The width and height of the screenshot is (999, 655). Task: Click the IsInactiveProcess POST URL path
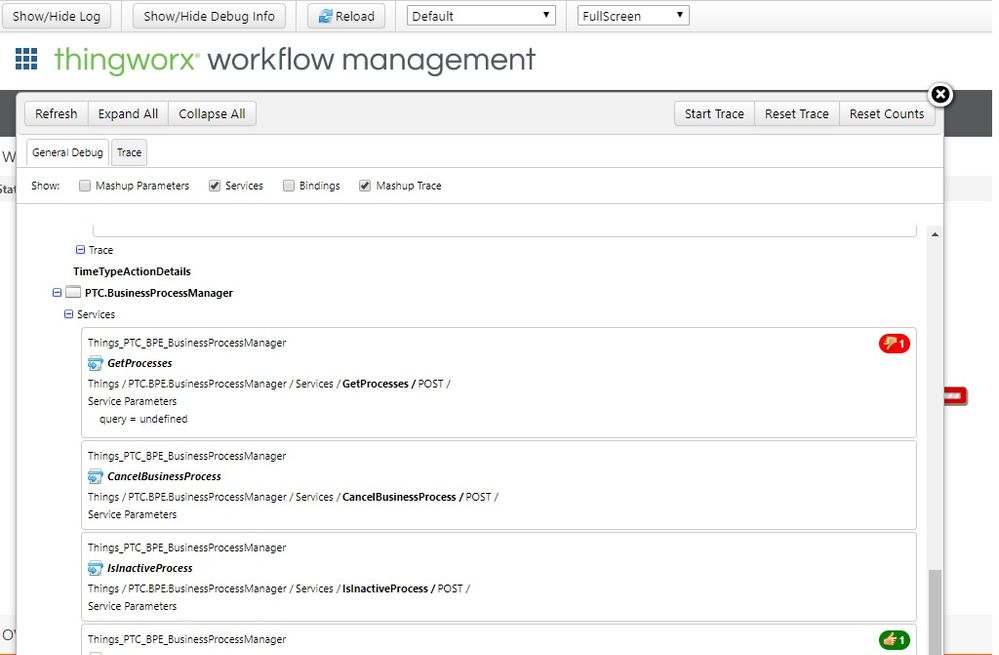point(279,588)
